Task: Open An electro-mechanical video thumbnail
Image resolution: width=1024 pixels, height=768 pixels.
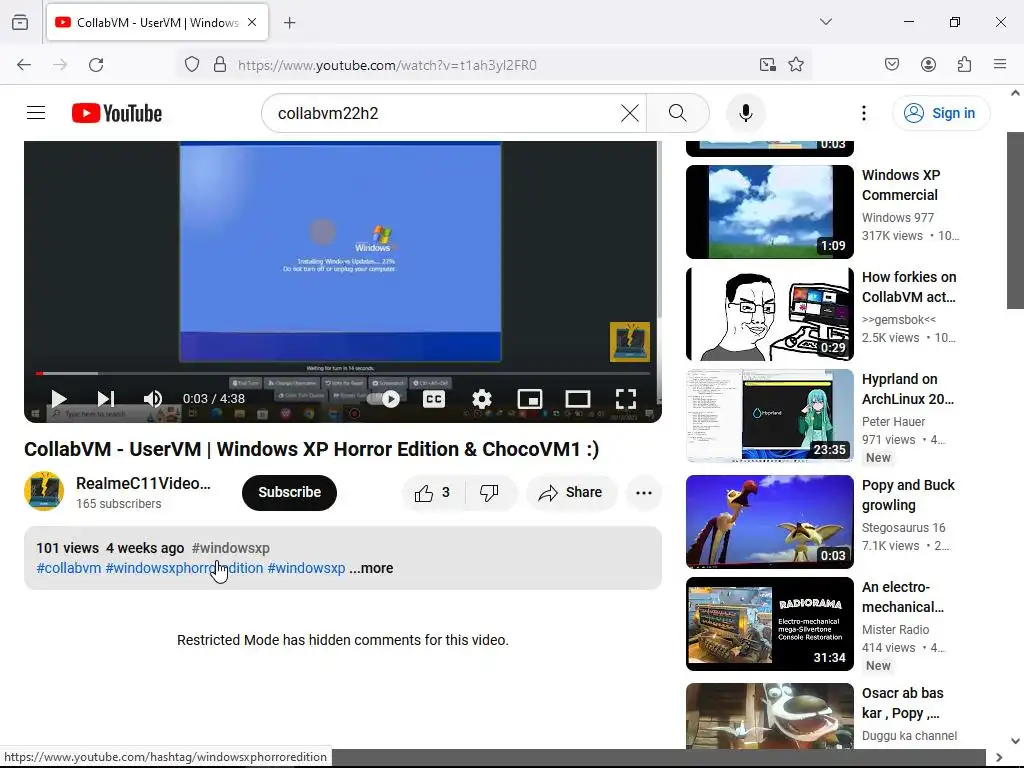Action: point(769,624)
